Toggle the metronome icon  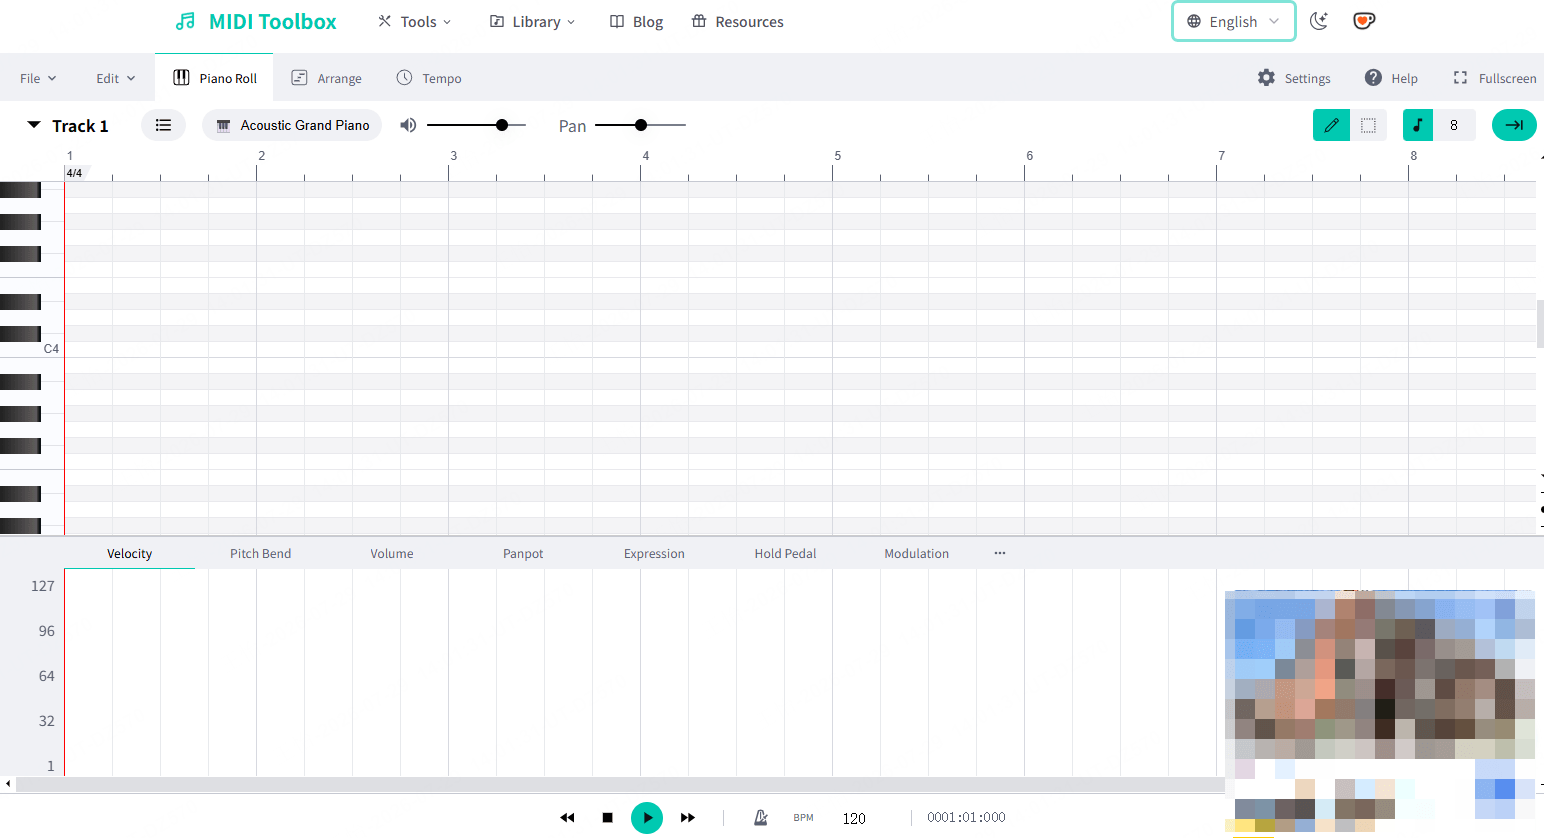pos(761,818)
